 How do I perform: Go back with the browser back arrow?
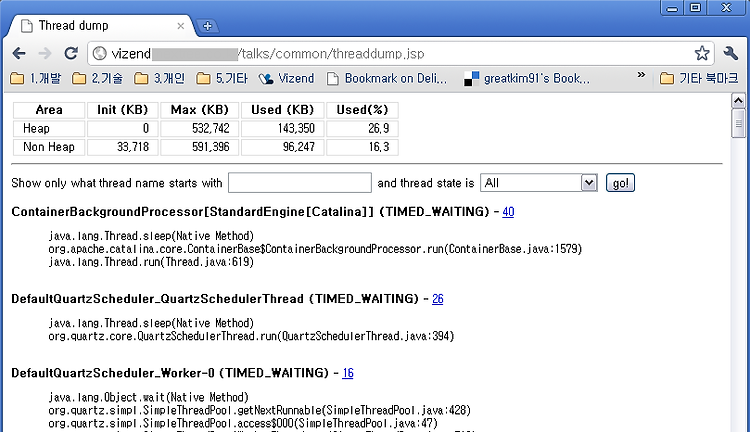(x=19, y=53)
